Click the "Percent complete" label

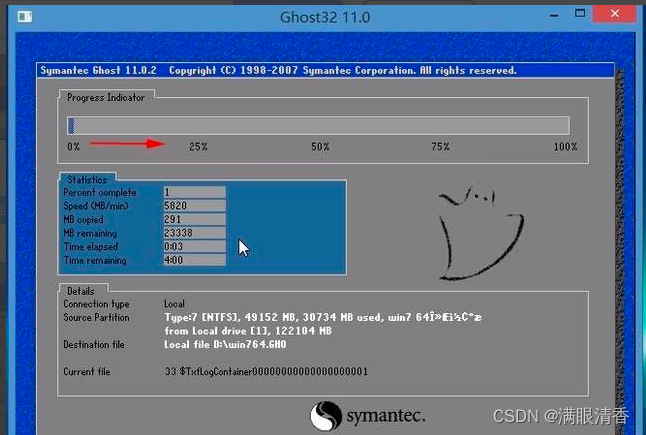(x=100, y=192)
